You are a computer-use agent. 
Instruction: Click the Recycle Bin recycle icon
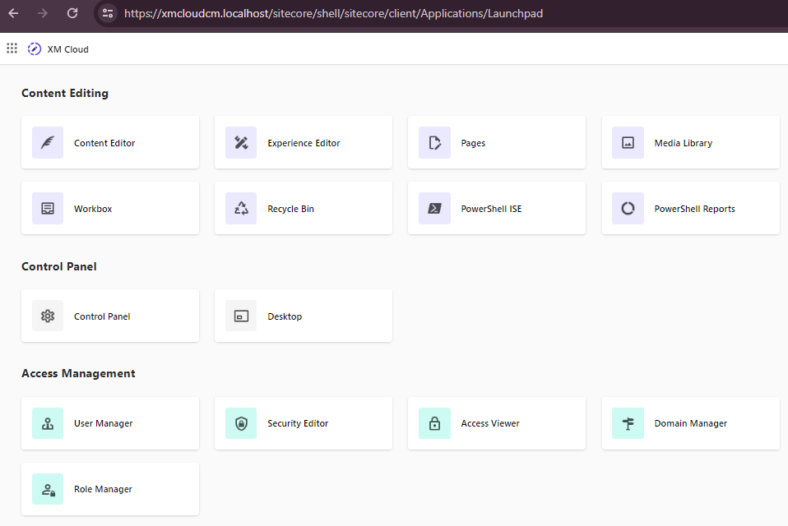241,208
